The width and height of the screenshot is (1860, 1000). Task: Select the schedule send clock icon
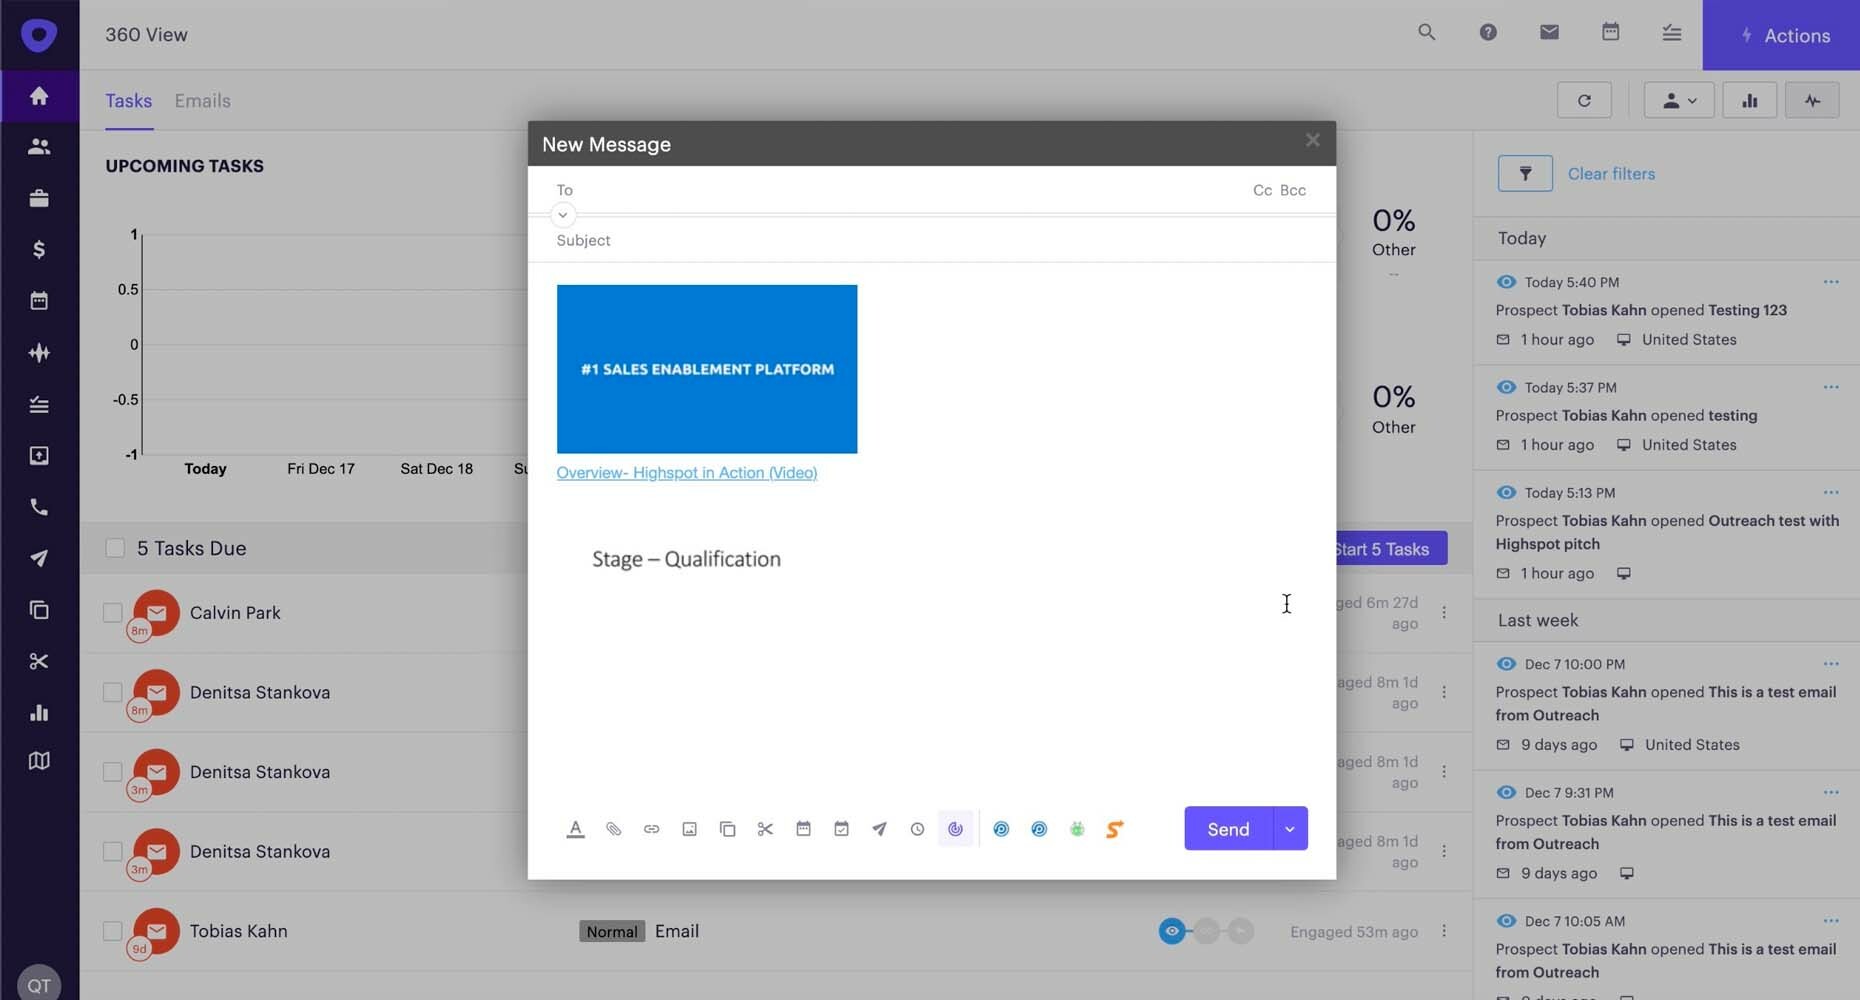(917, 828)
